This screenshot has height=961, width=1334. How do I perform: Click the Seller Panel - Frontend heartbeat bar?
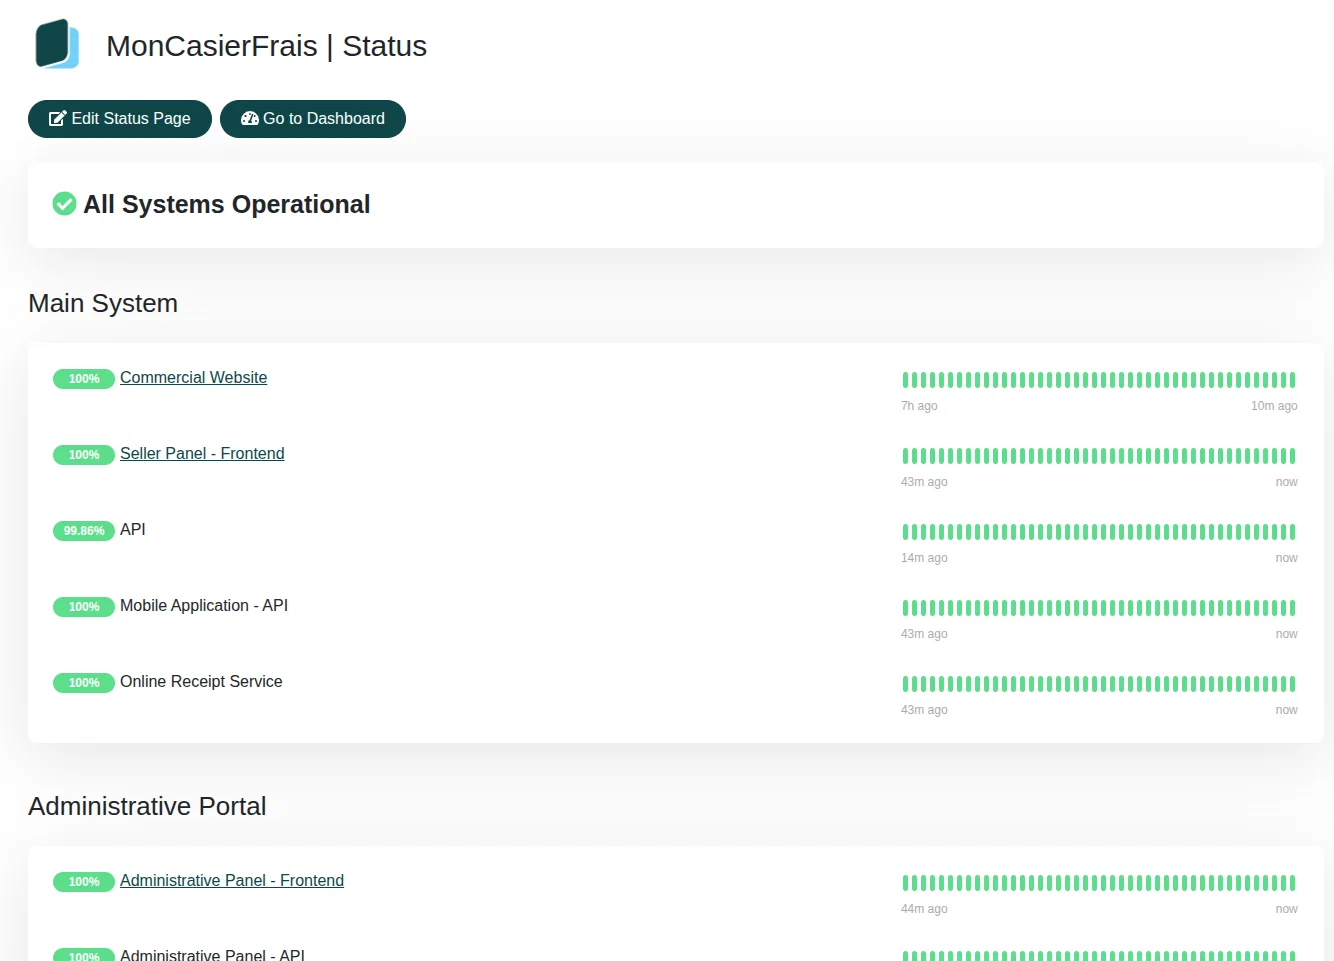(1099, 456)
